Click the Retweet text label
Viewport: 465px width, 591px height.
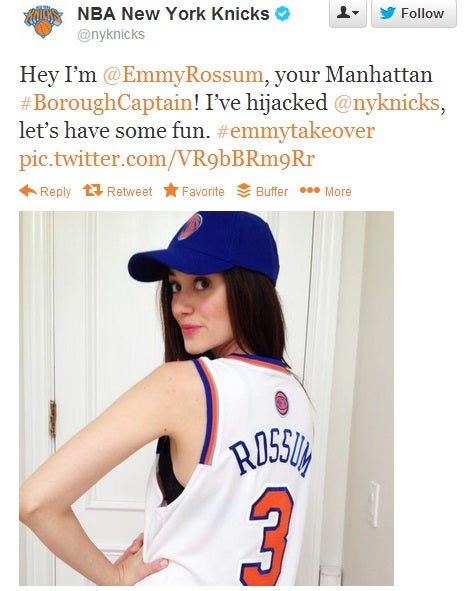[x=129, y=191]
